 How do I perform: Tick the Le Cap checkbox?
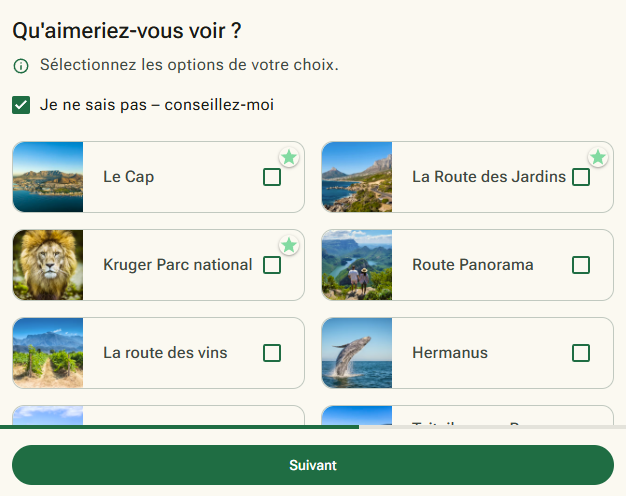click(x=272, y=177)
